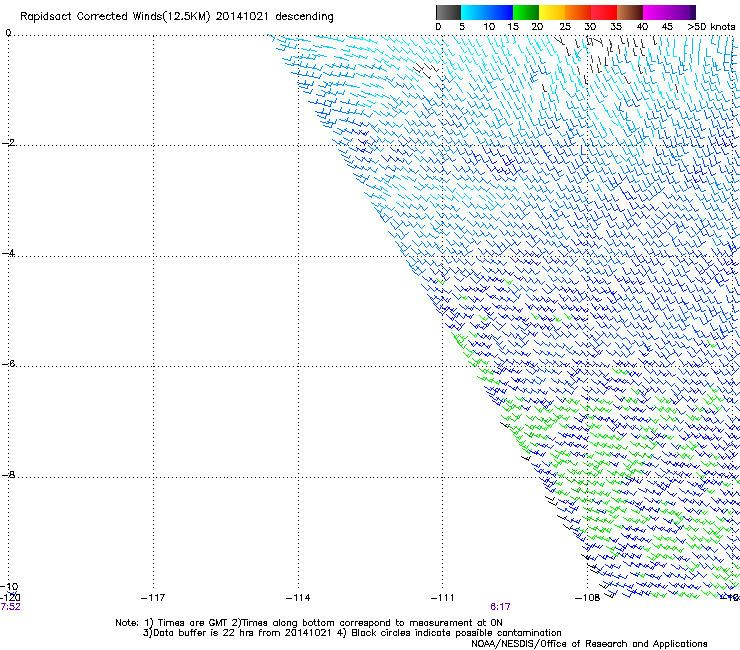Click the '-6' latitude axis label
Image resolution: width=740 pixels, height=650 pixels.
8,363
